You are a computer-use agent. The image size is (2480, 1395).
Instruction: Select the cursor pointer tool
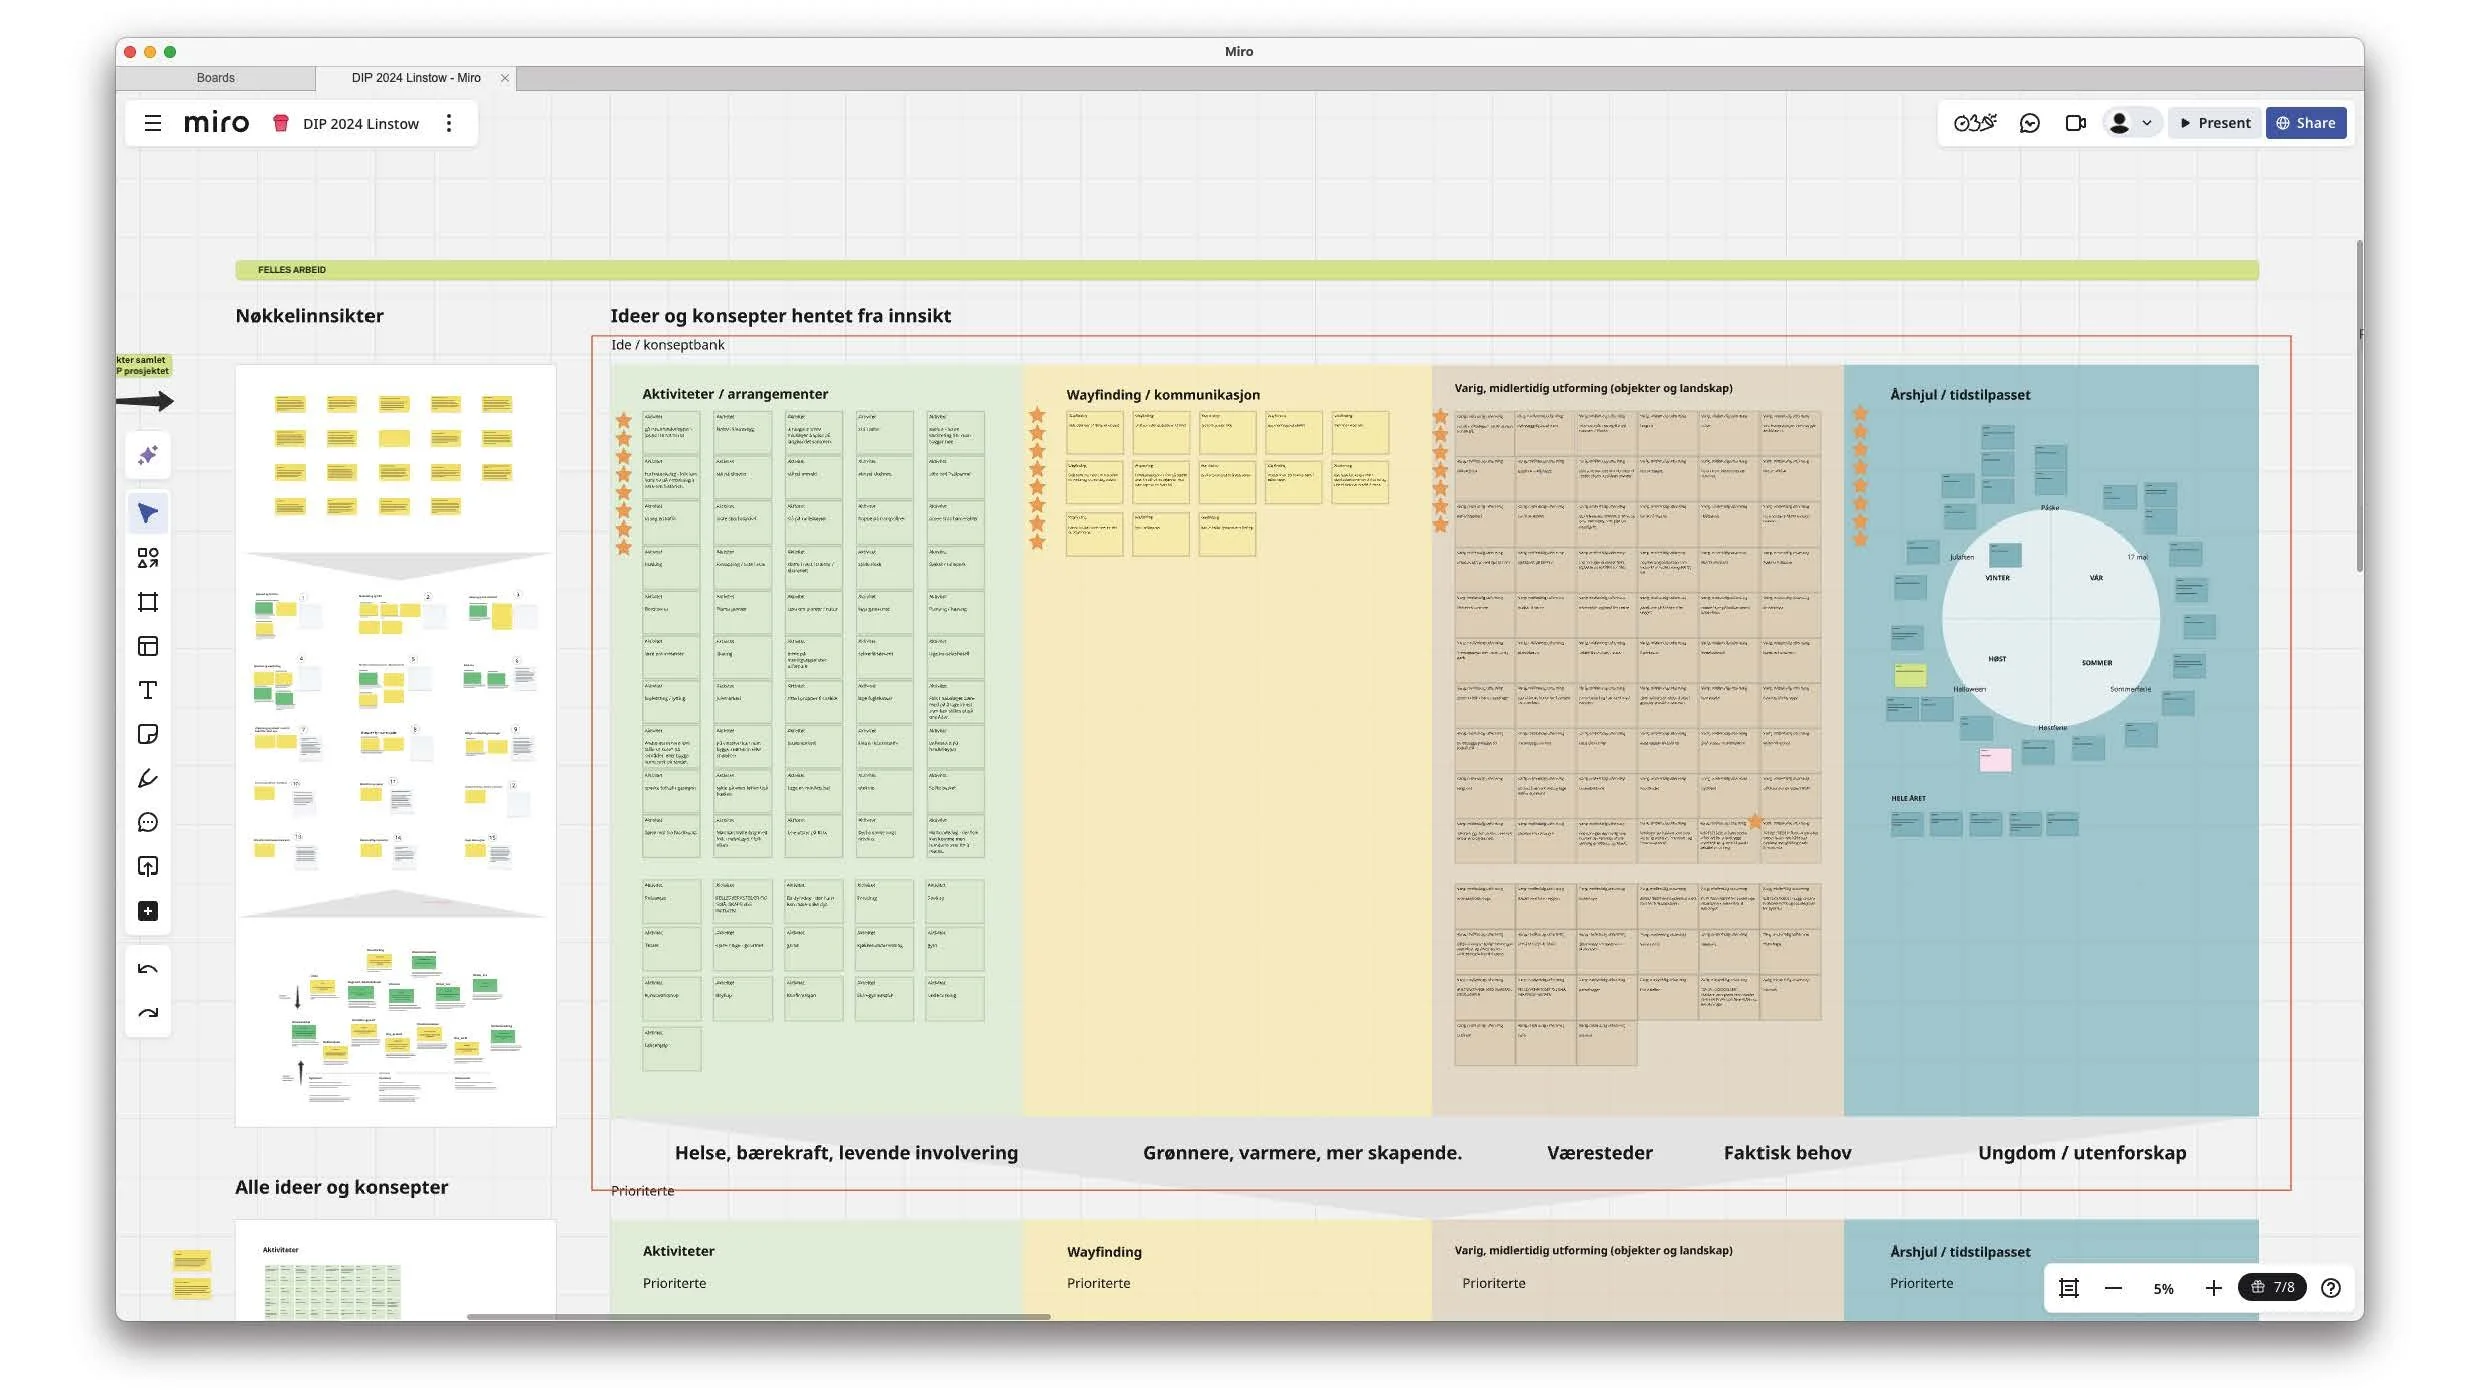148,514
